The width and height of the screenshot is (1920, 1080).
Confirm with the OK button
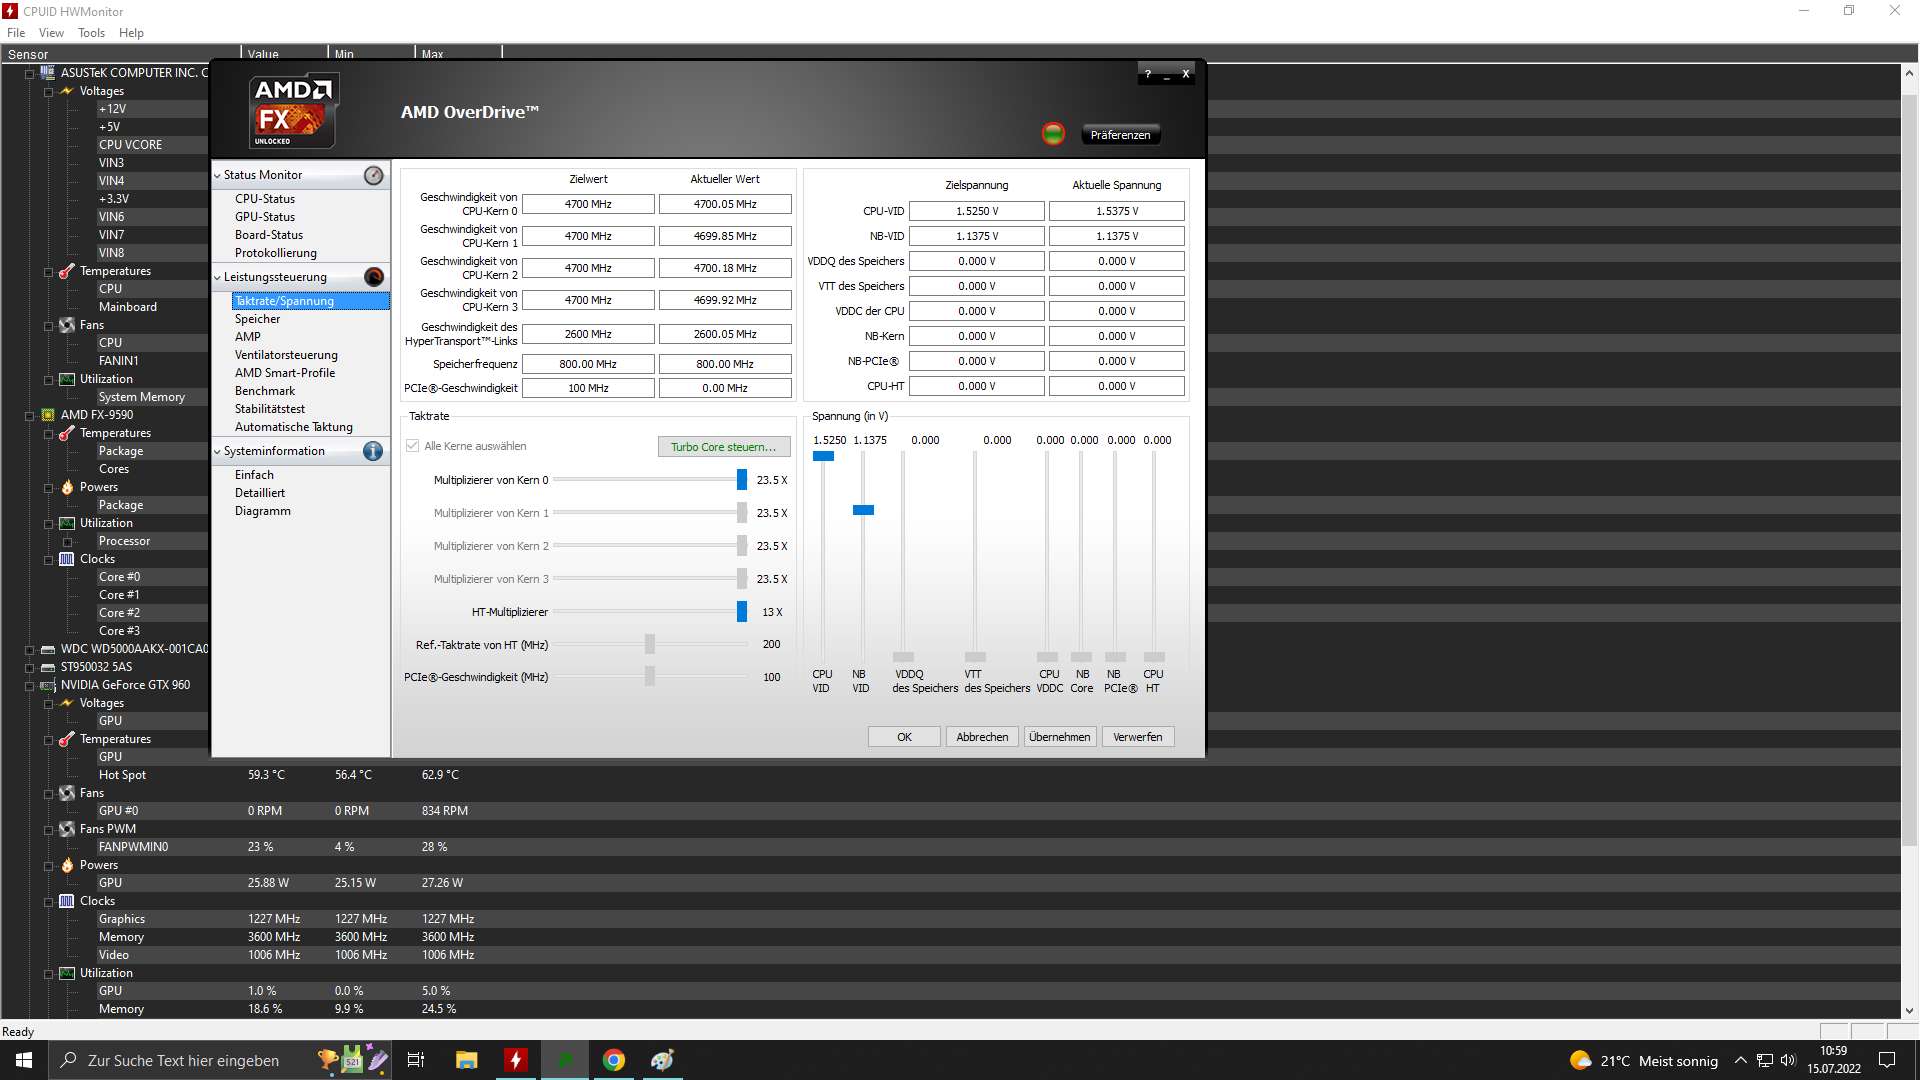pos(904,737)
